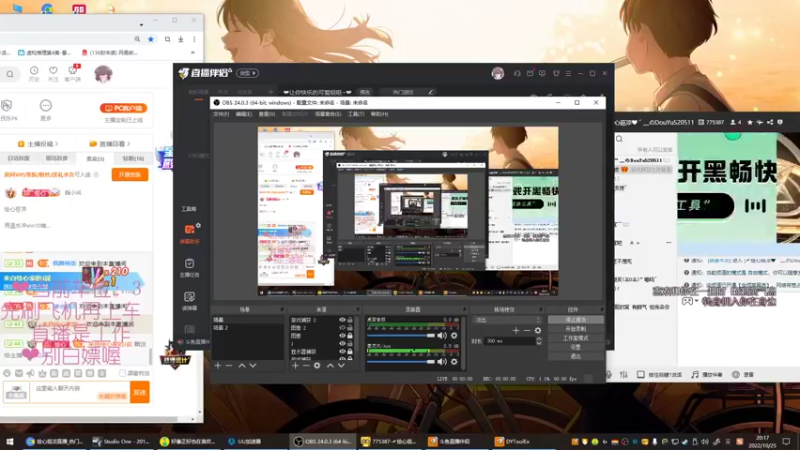This screenshot has width=800, height=450.
Task: Remove transition with the minus icon
Action: coord(527,331)
